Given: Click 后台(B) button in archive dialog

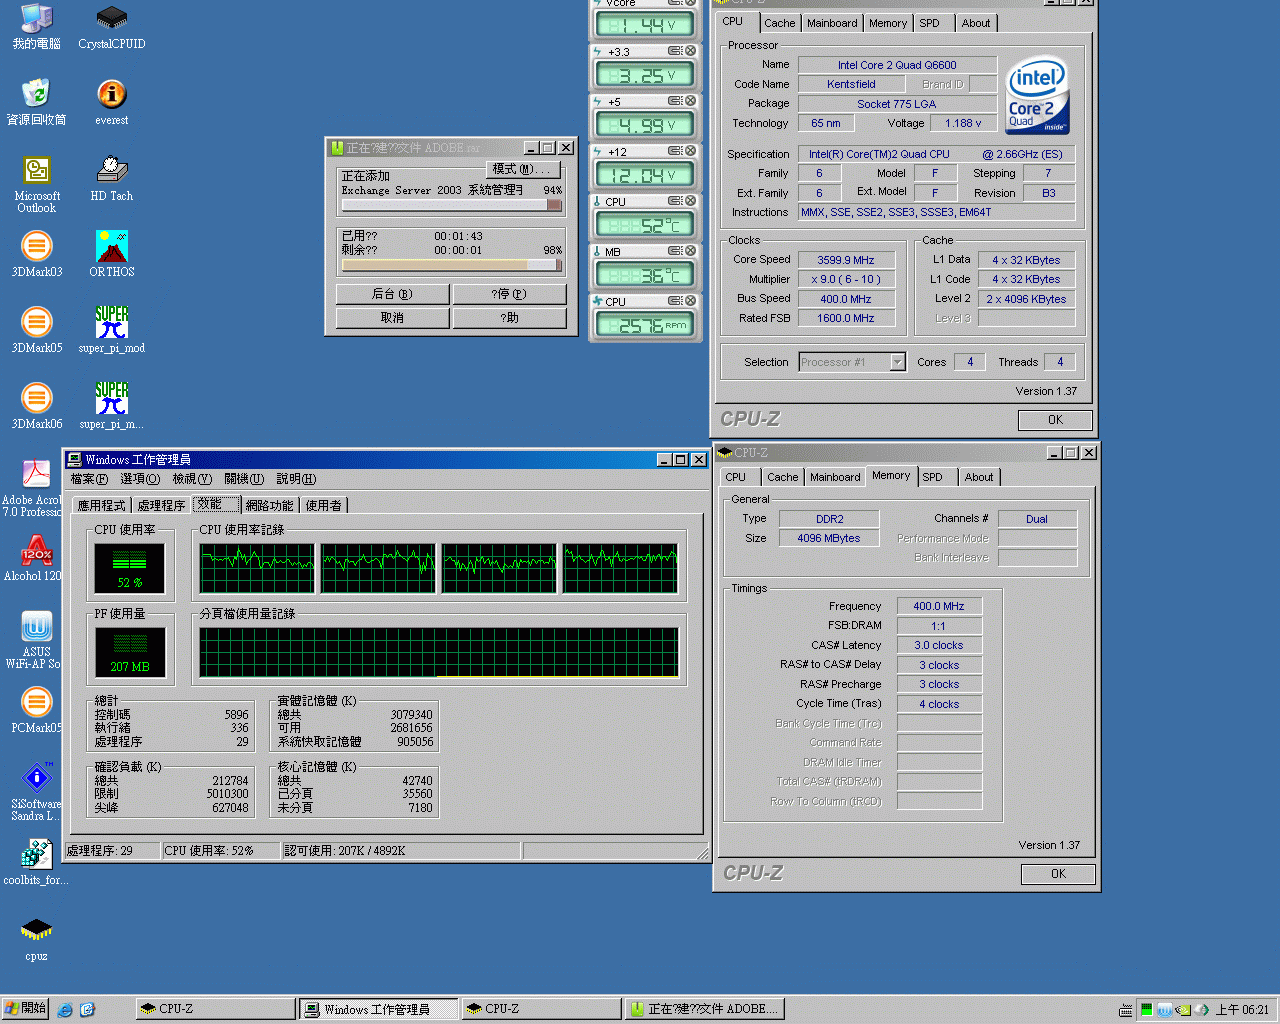Looking at the screenshot, I should point(392,294).
